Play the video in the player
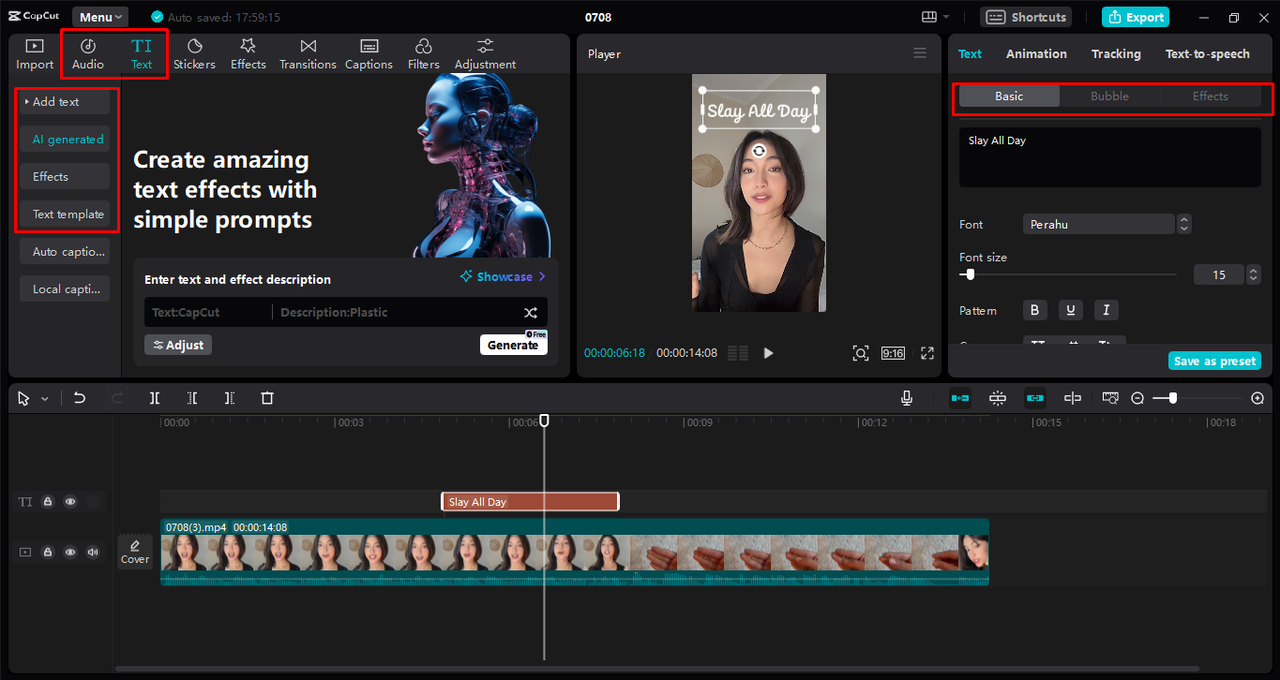 point(768,353)
